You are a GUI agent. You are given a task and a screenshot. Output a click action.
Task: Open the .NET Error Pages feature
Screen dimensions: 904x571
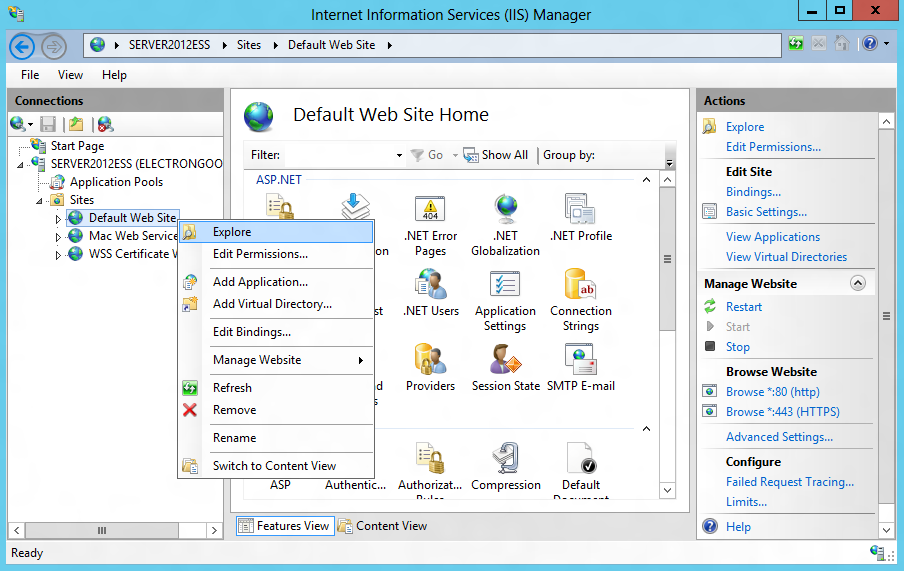430,226
